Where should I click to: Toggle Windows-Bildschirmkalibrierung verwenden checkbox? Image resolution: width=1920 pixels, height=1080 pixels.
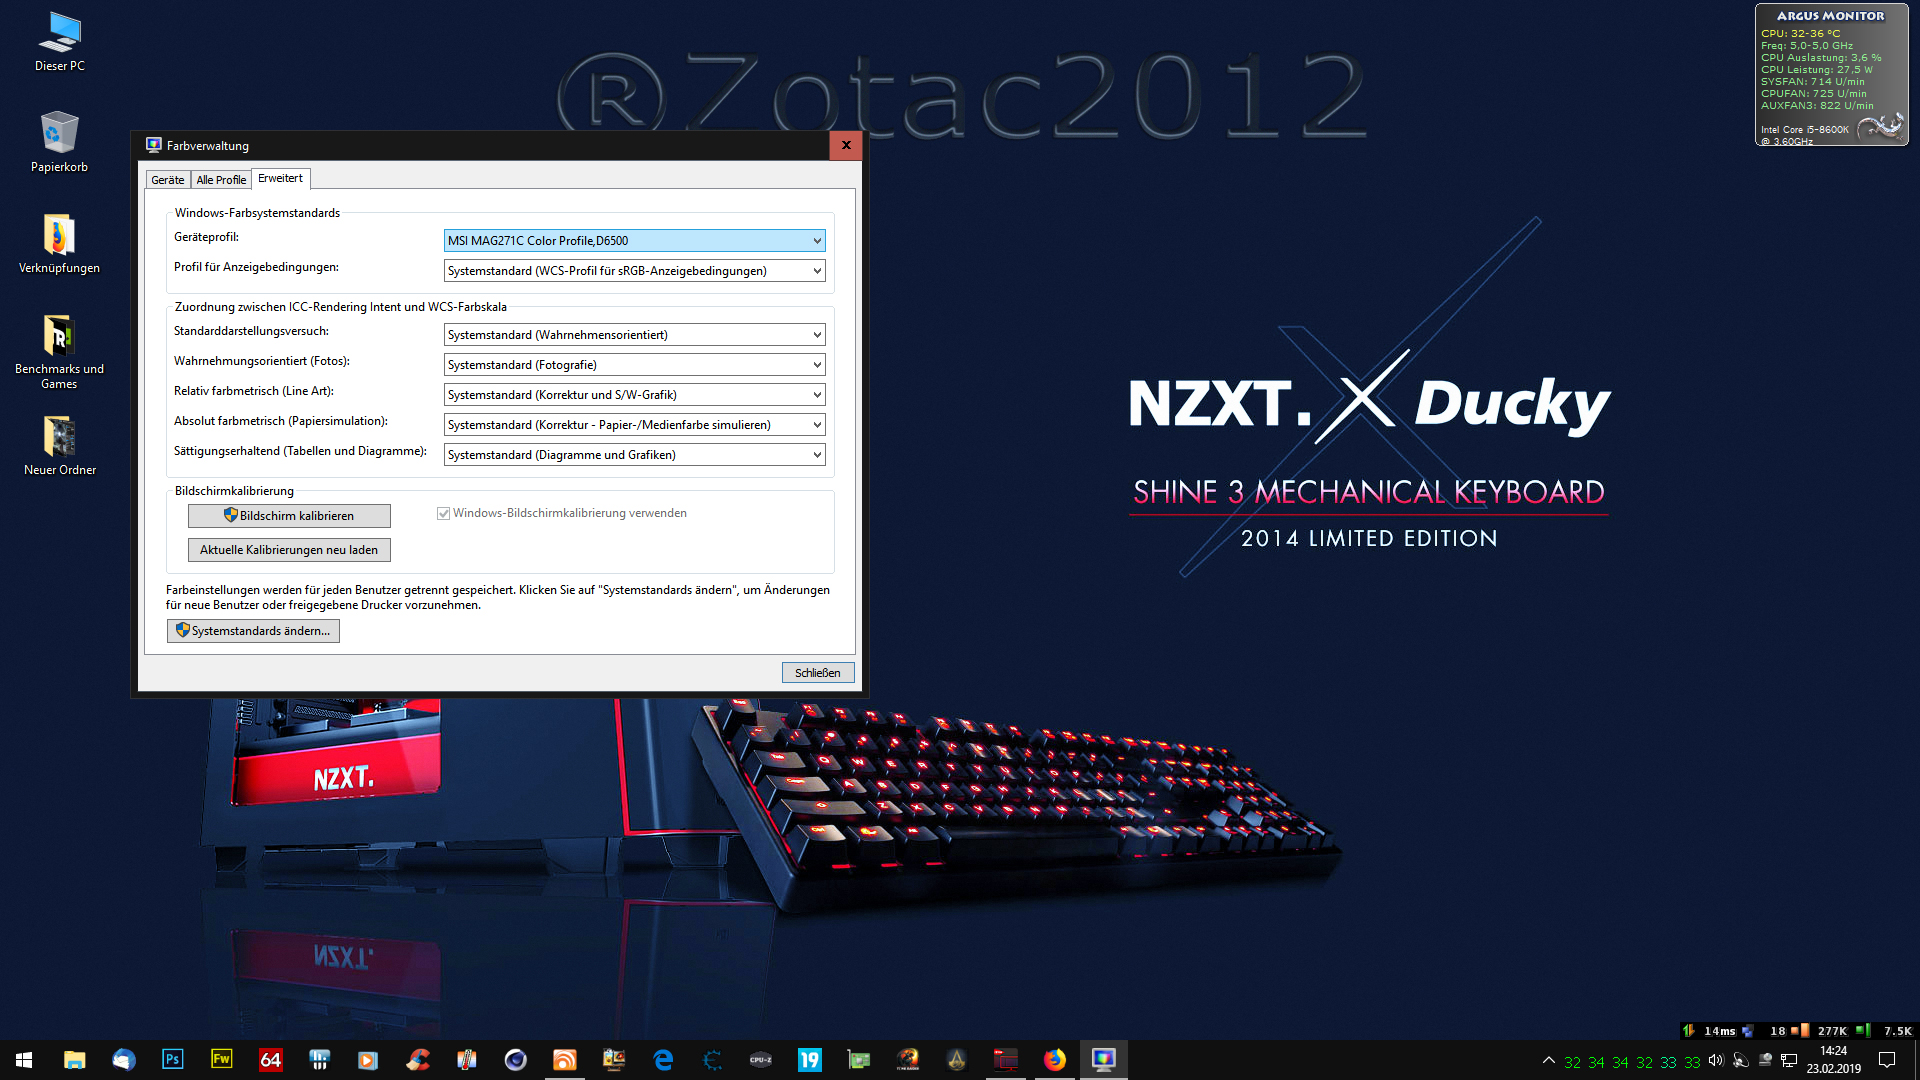pyautogui.click(x=443, y=513)
